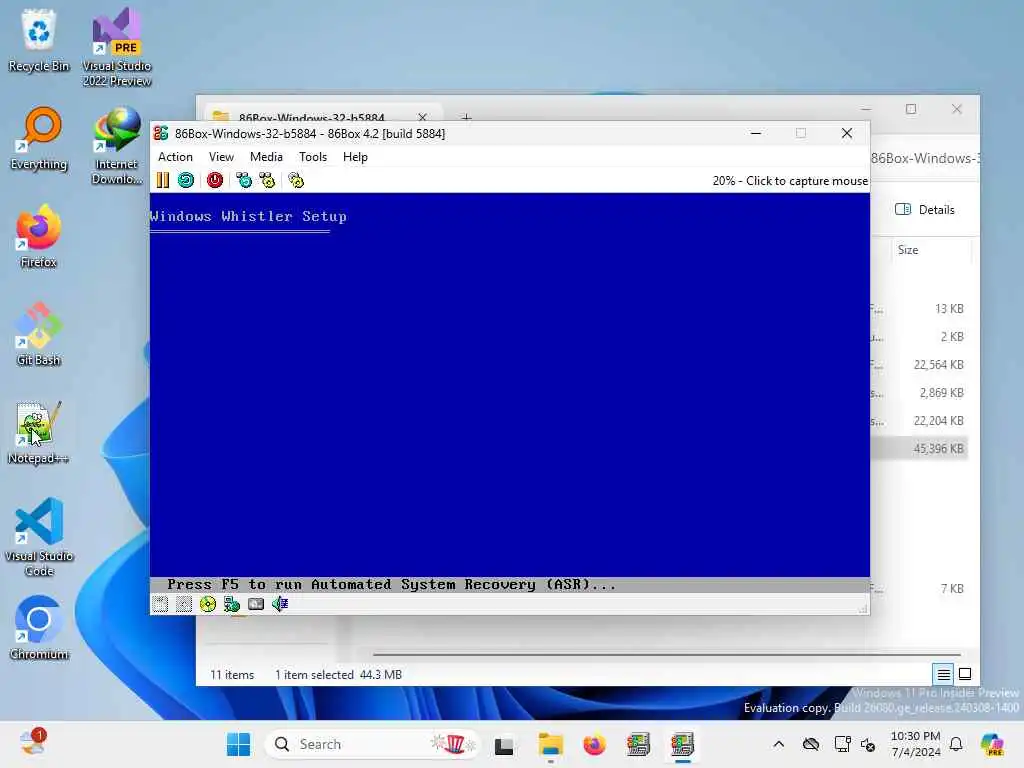
Task: Switch Explorer to details list view
Action: pyautogui.click(x=944, y=674)
